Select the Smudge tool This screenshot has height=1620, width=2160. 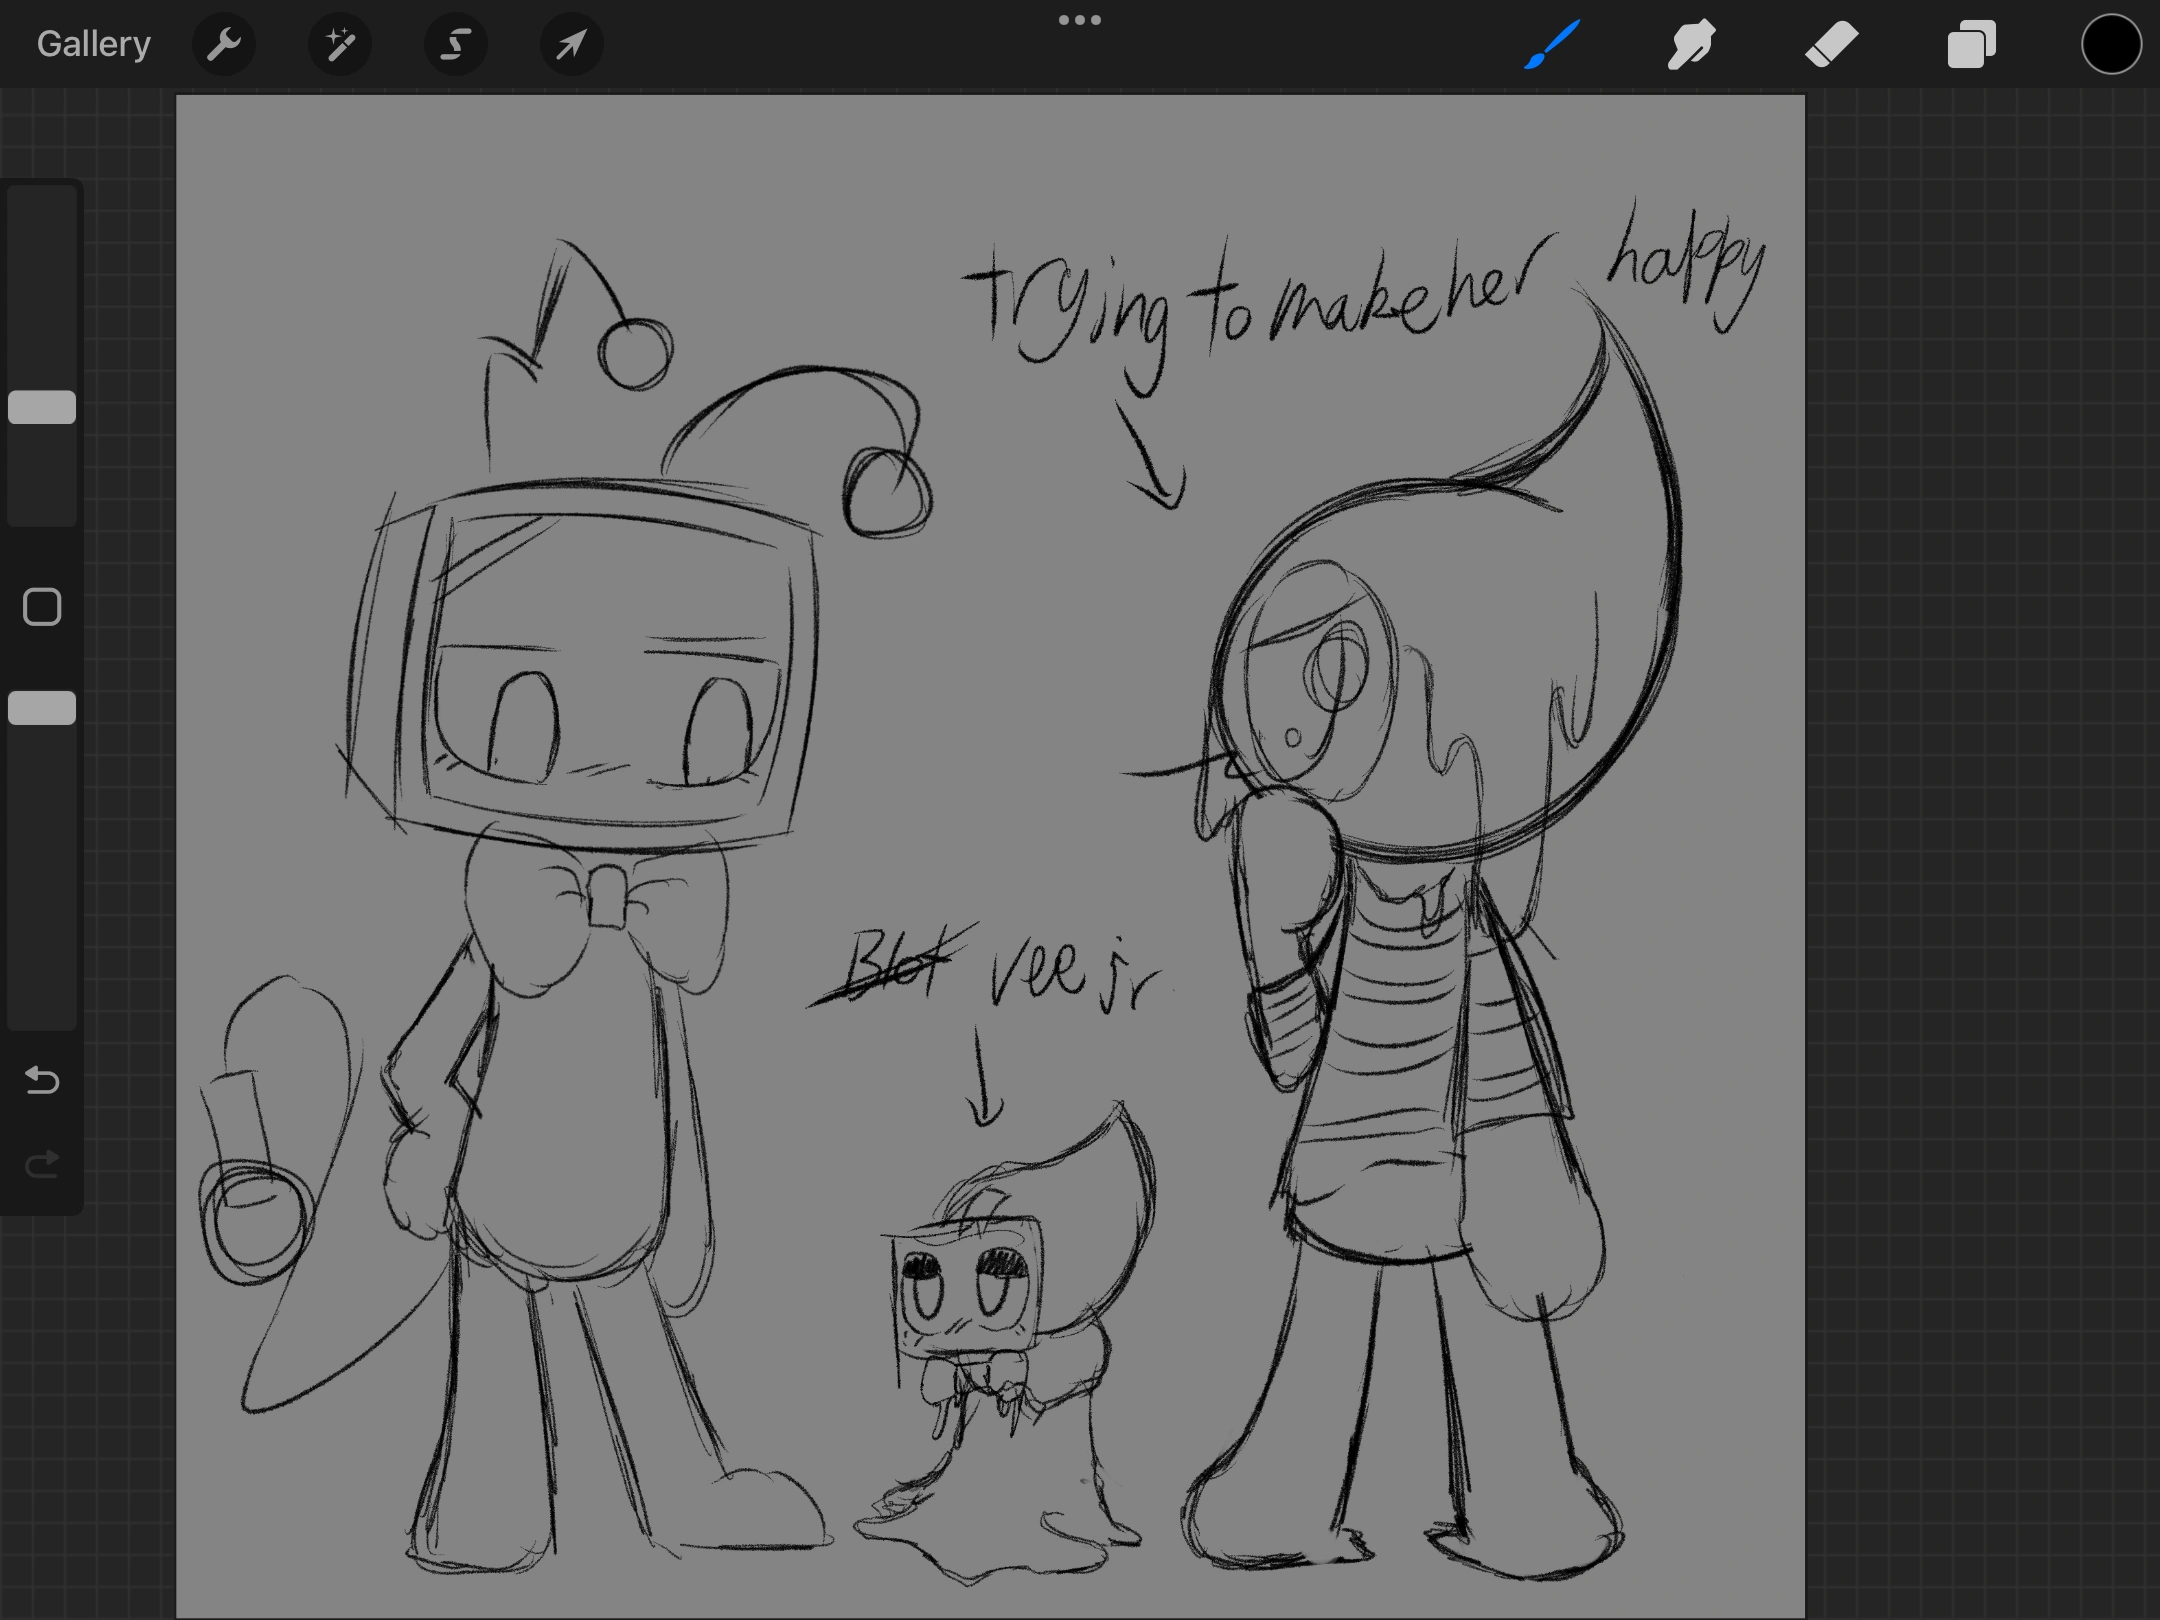[x=1691, y=45]
